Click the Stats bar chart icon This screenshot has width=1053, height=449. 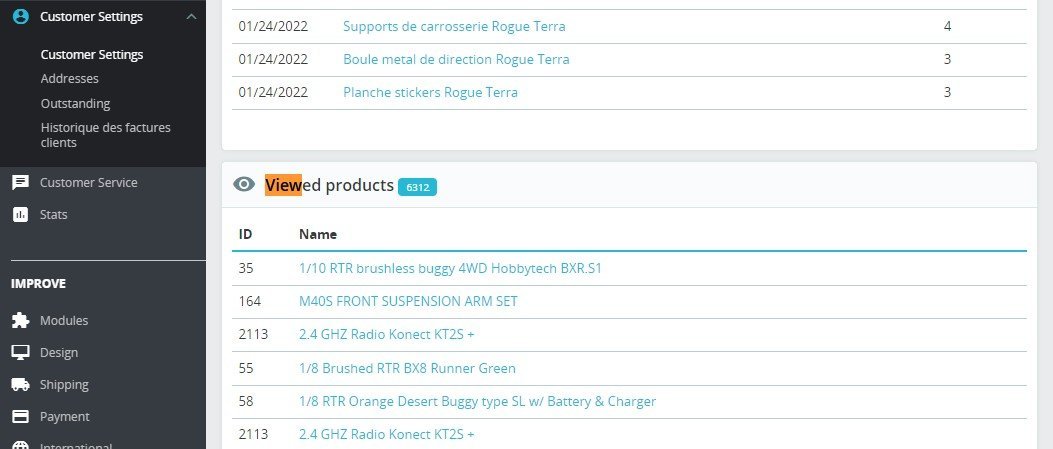(20, 215)
